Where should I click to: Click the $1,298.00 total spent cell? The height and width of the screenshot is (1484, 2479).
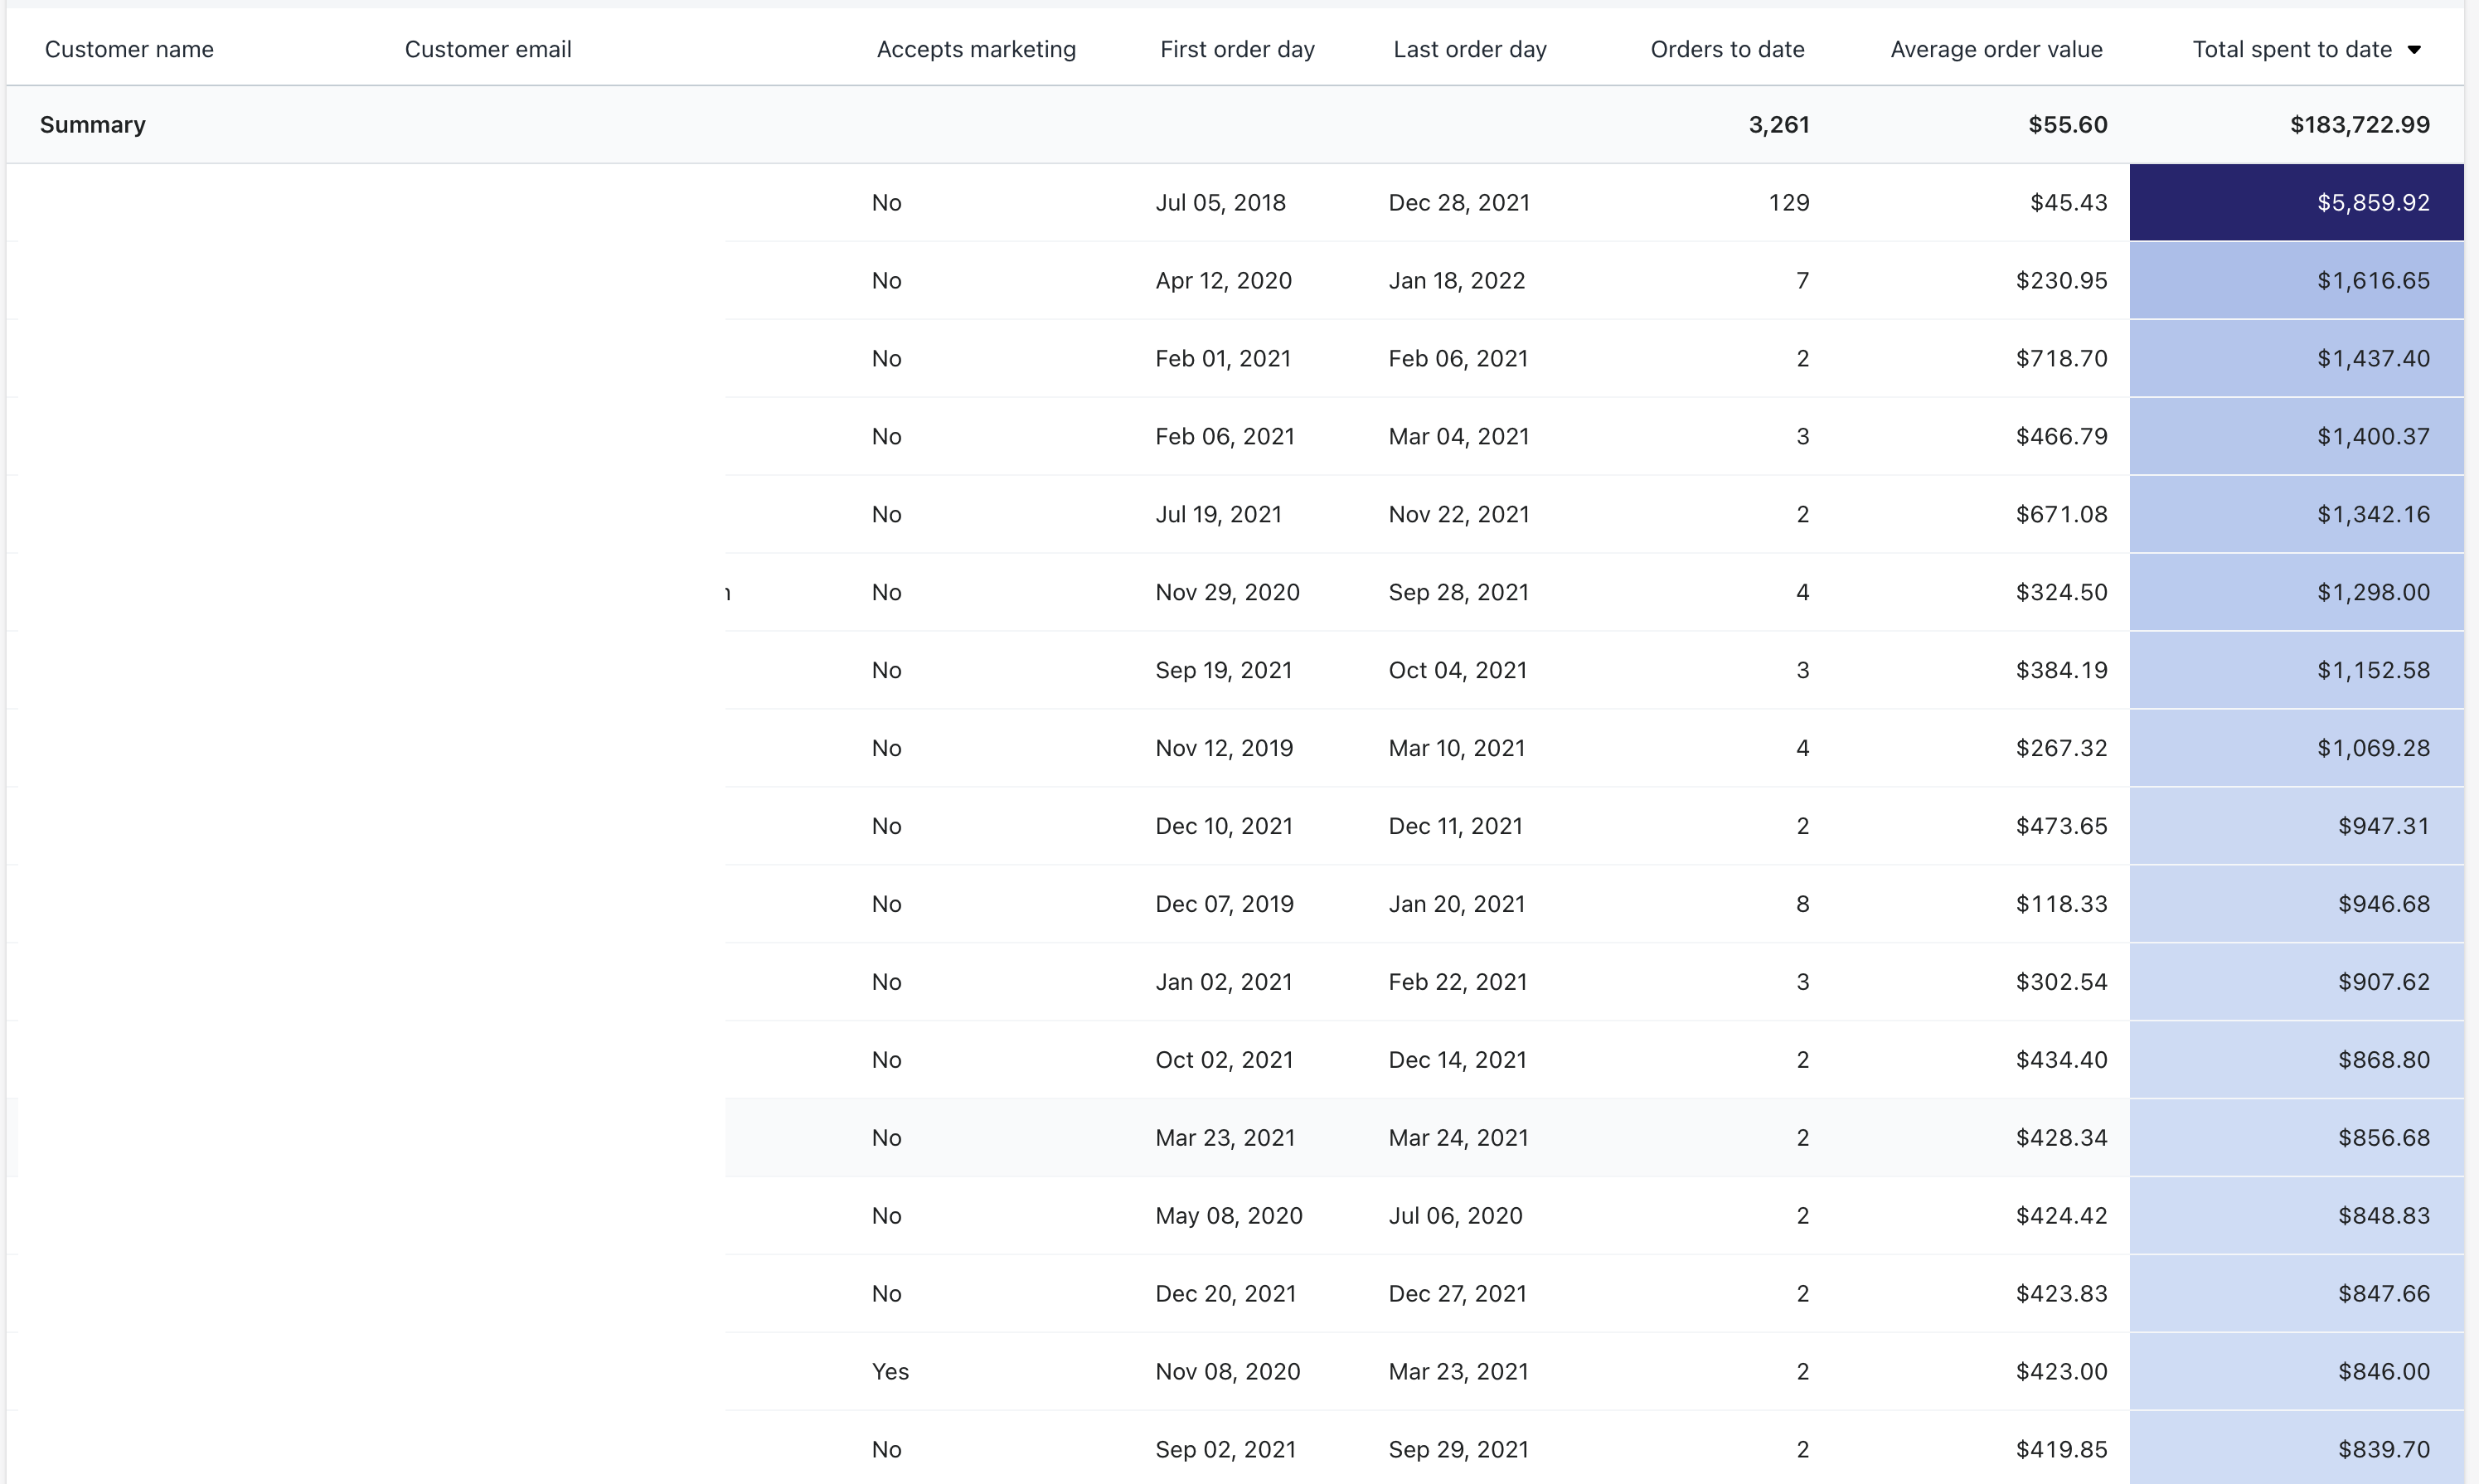click(2296, 593)
